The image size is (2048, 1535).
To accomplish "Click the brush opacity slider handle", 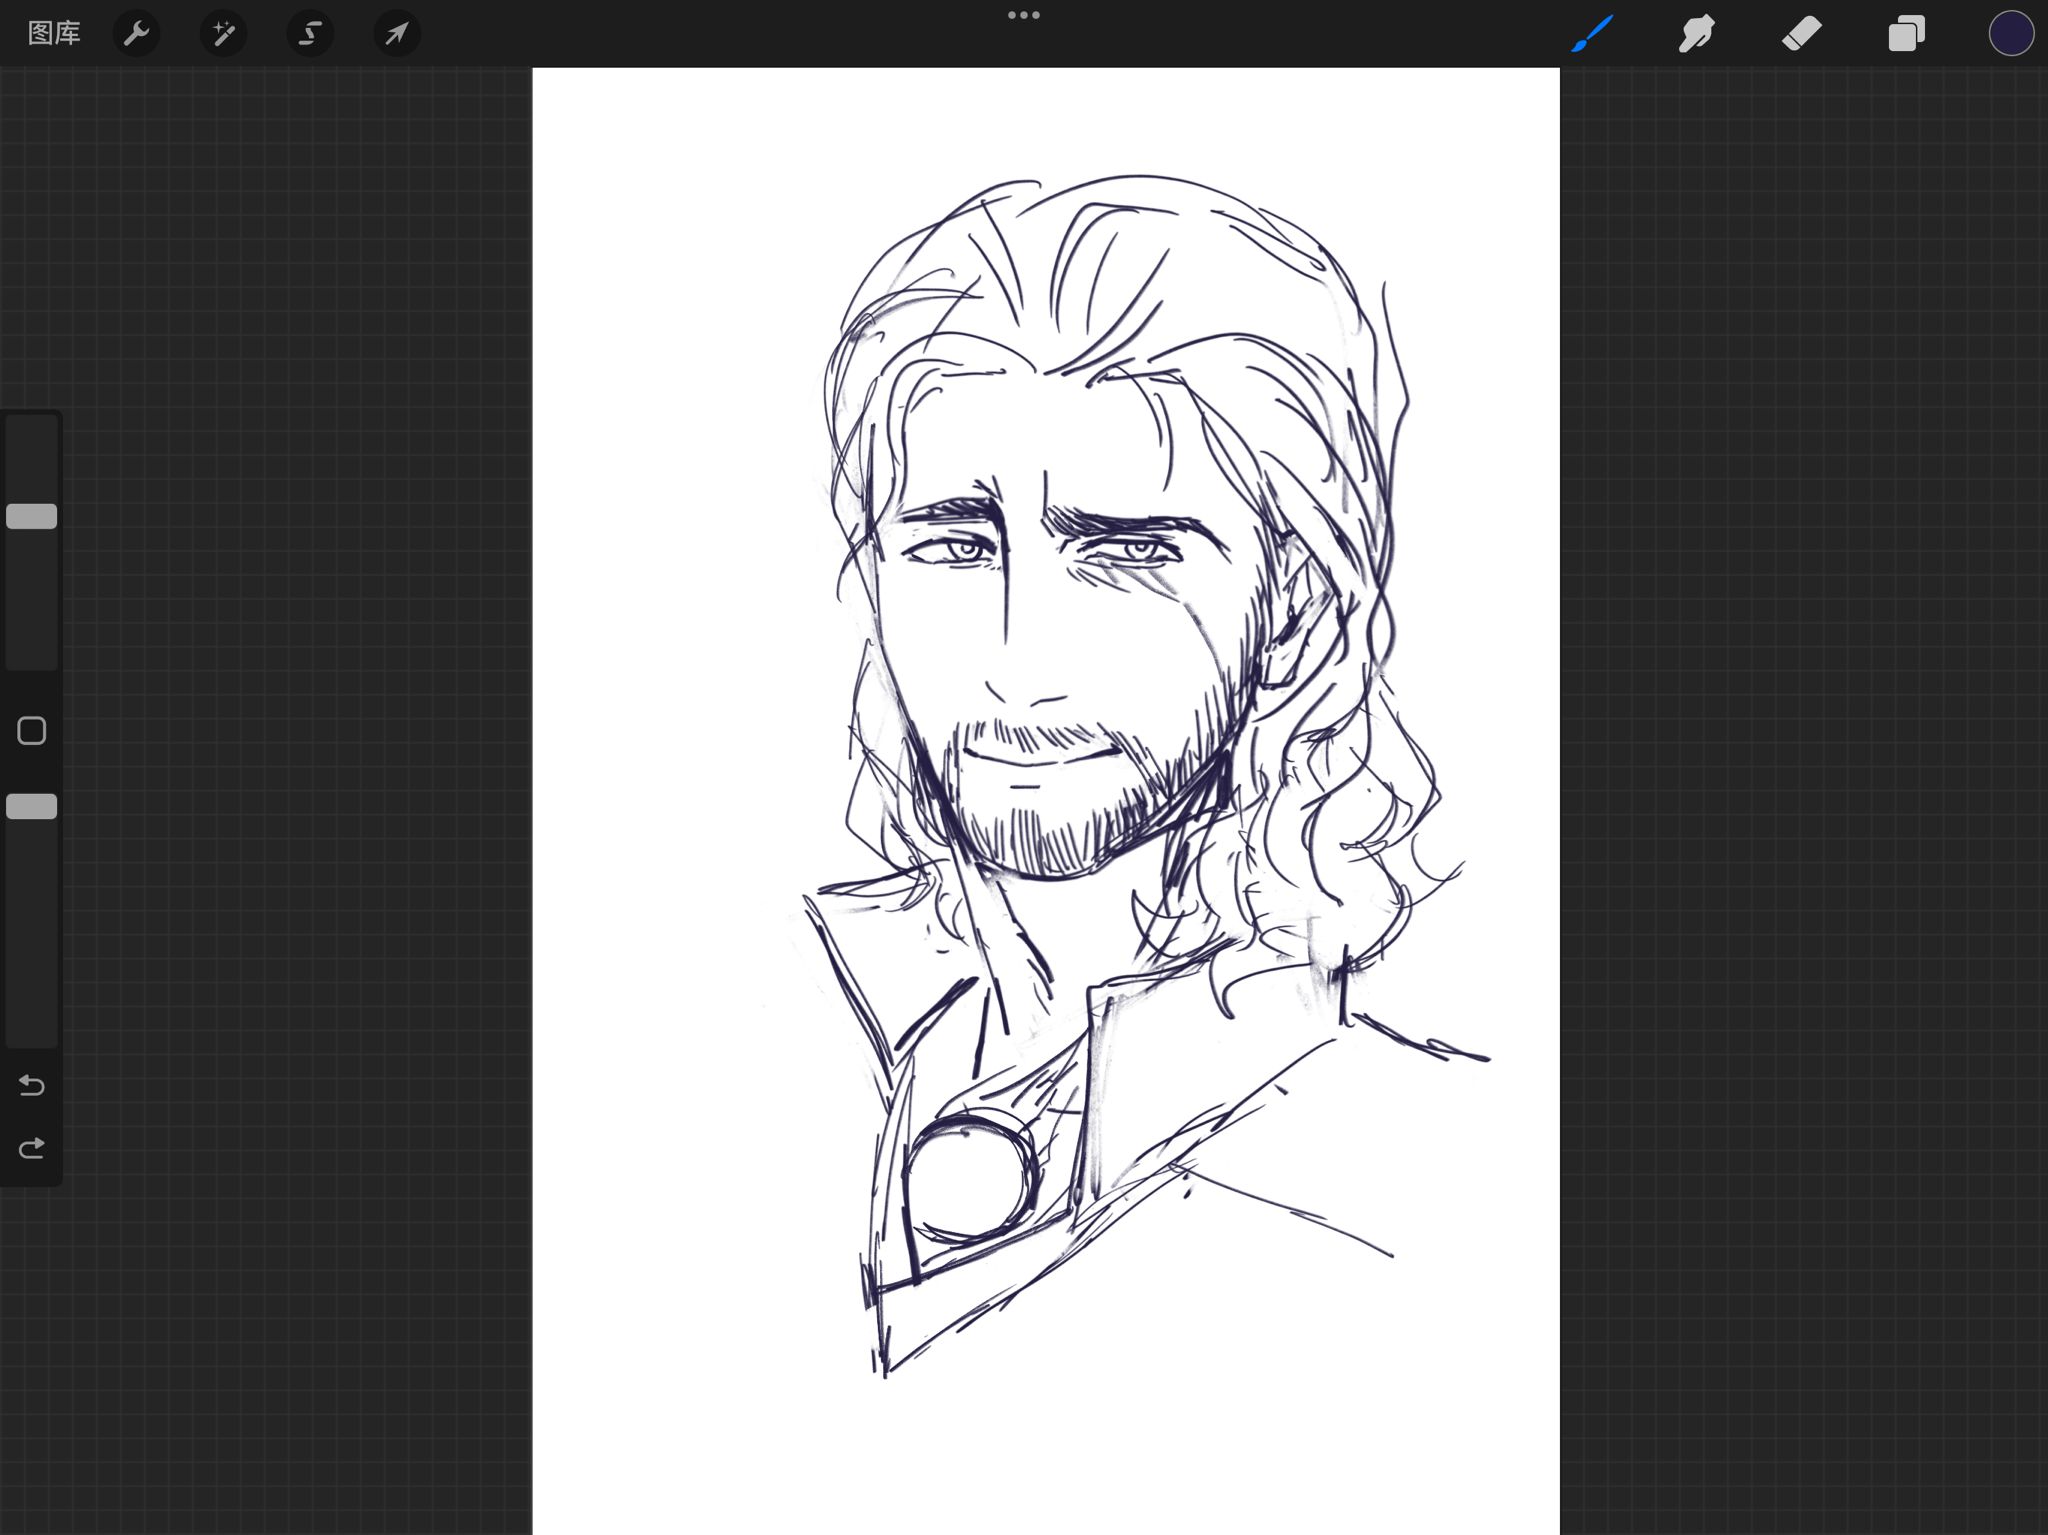I will [32, 806].
